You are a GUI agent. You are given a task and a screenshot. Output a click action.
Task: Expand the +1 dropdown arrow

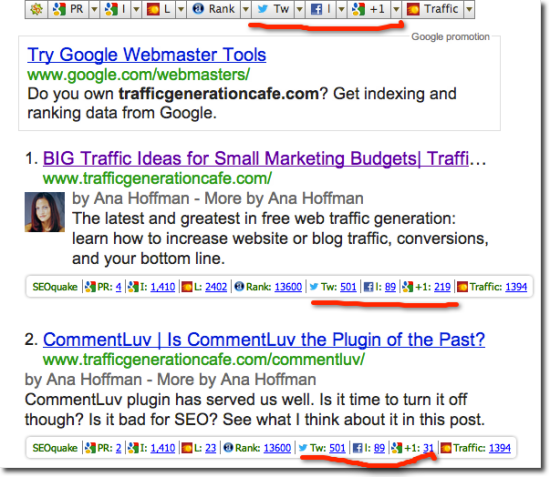396,9
